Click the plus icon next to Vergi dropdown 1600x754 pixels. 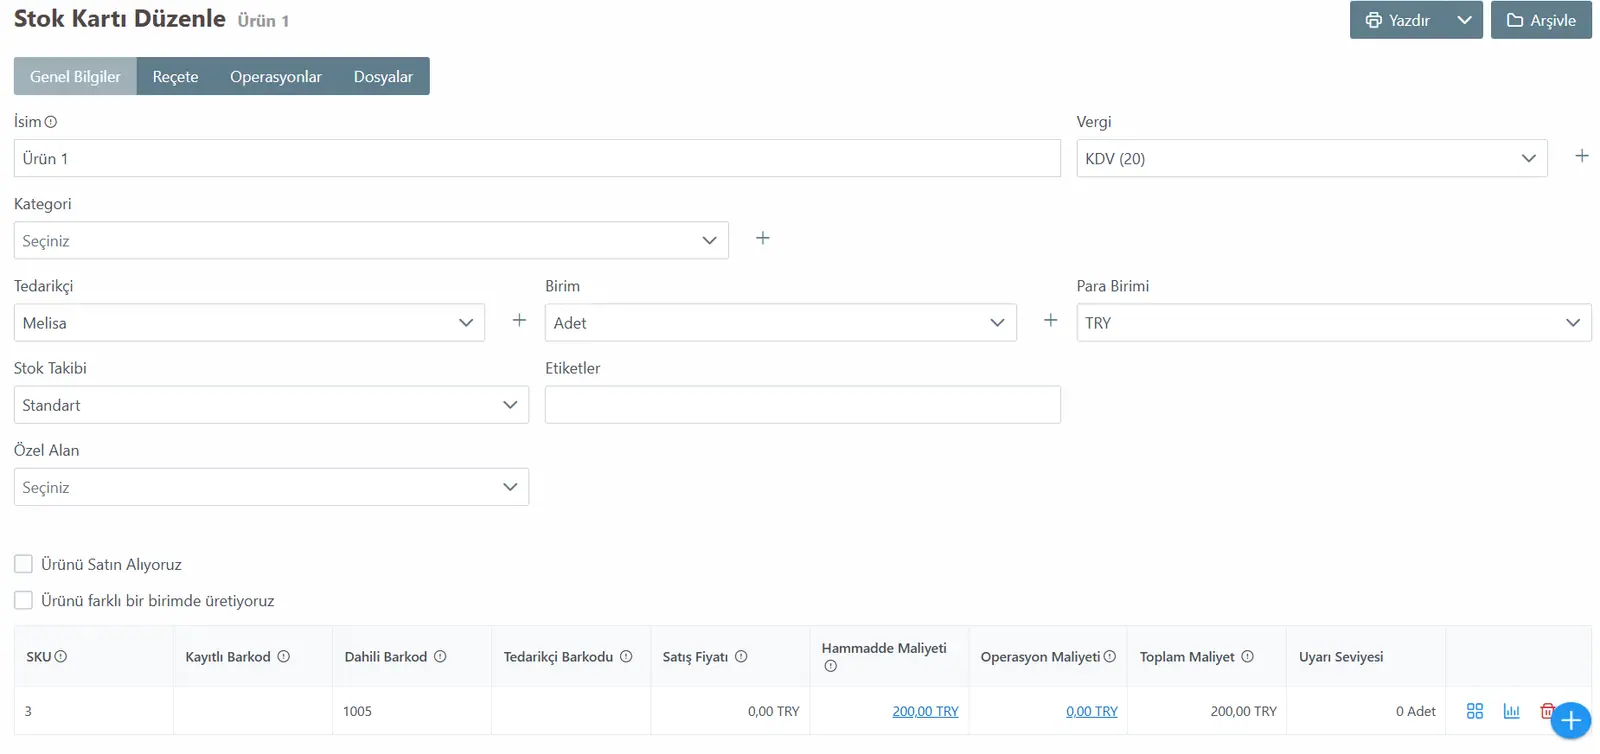1581,156
